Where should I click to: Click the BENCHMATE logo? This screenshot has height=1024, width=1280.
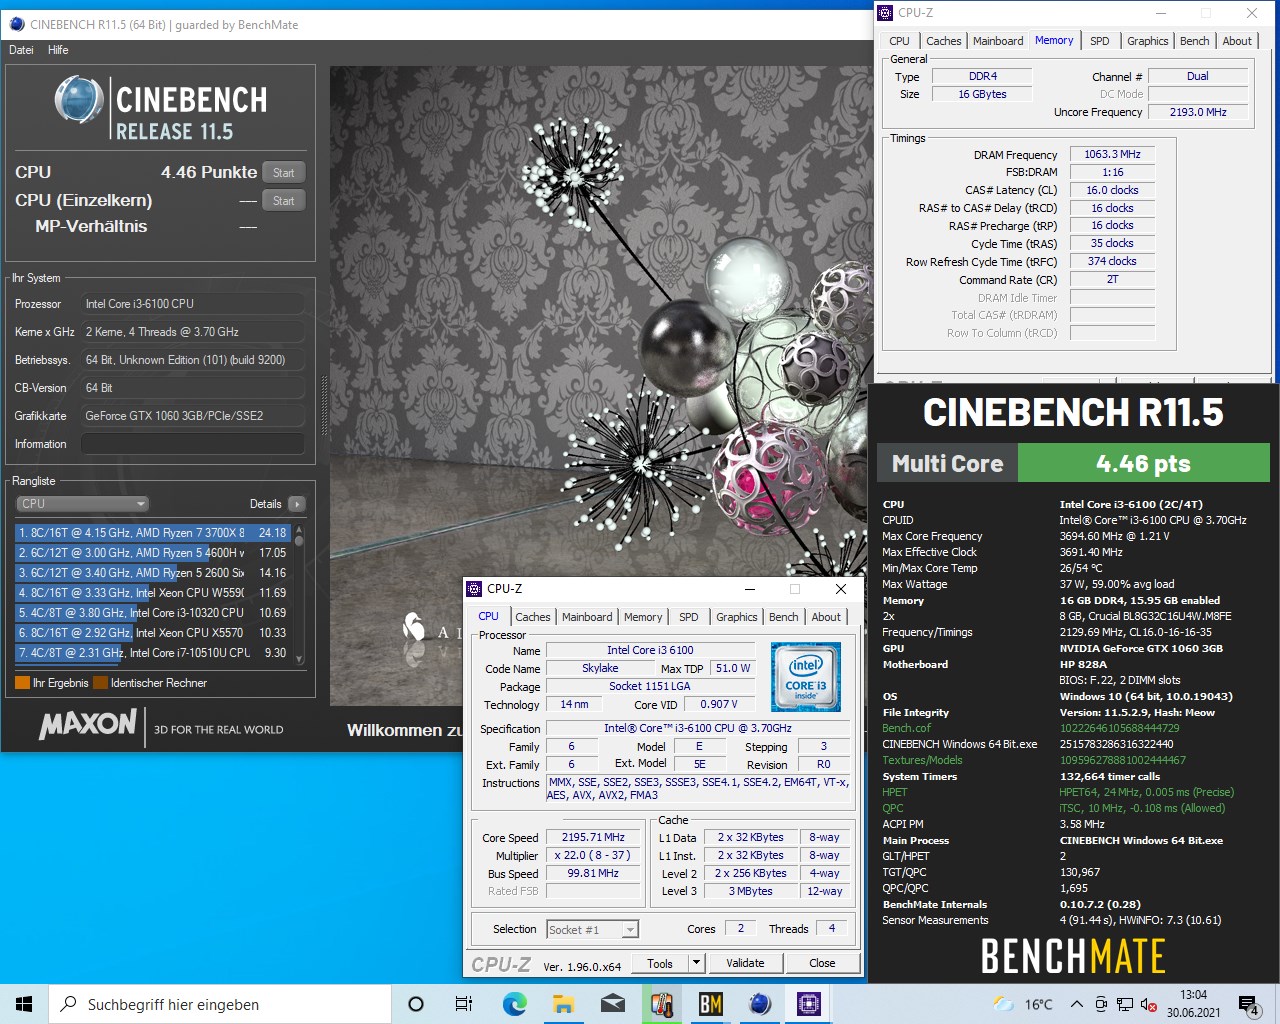[1073, 957]
